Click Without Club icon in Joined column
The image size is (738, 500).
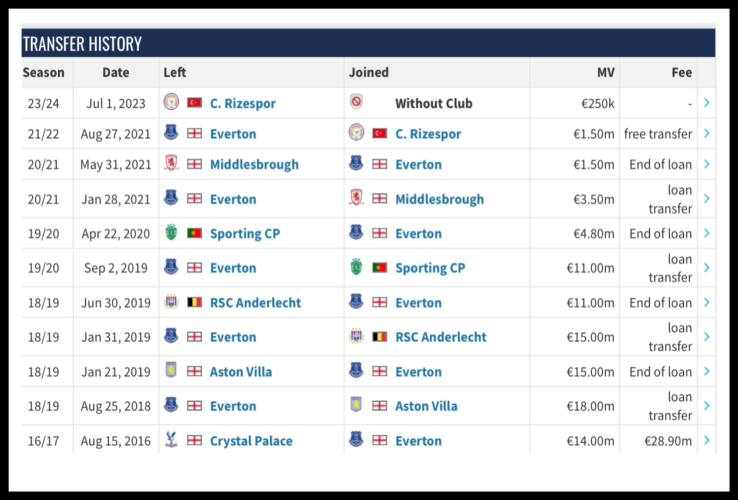(x=357, y=103)
